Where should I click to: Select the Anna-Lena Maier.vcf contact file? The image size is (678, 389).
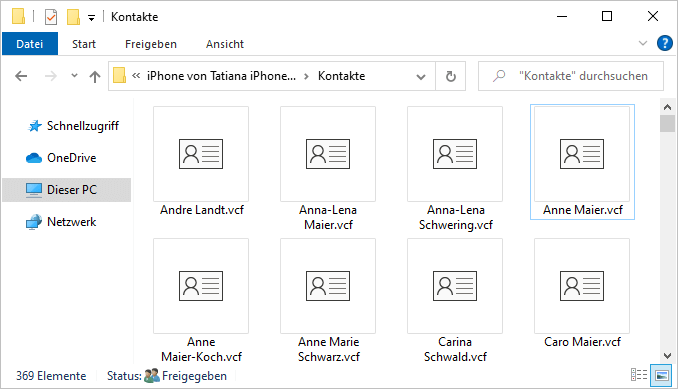[x=328, y=169]
